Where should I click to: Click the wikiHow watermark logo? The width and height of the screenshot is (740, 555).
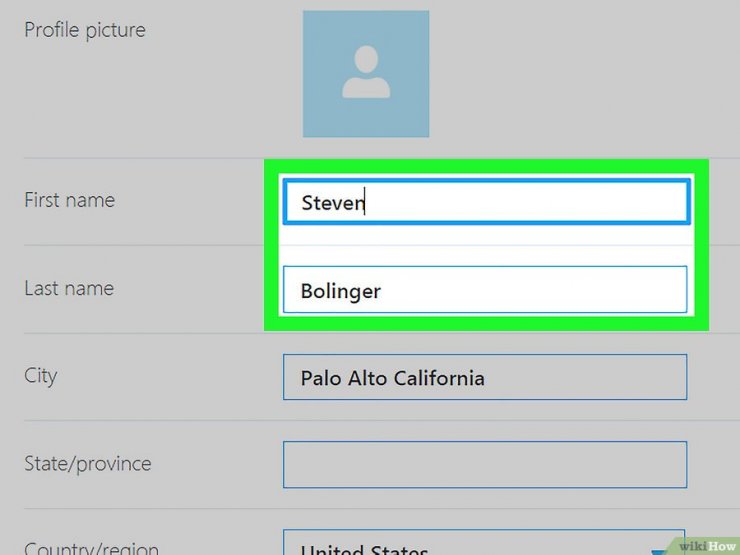(706, 546)
